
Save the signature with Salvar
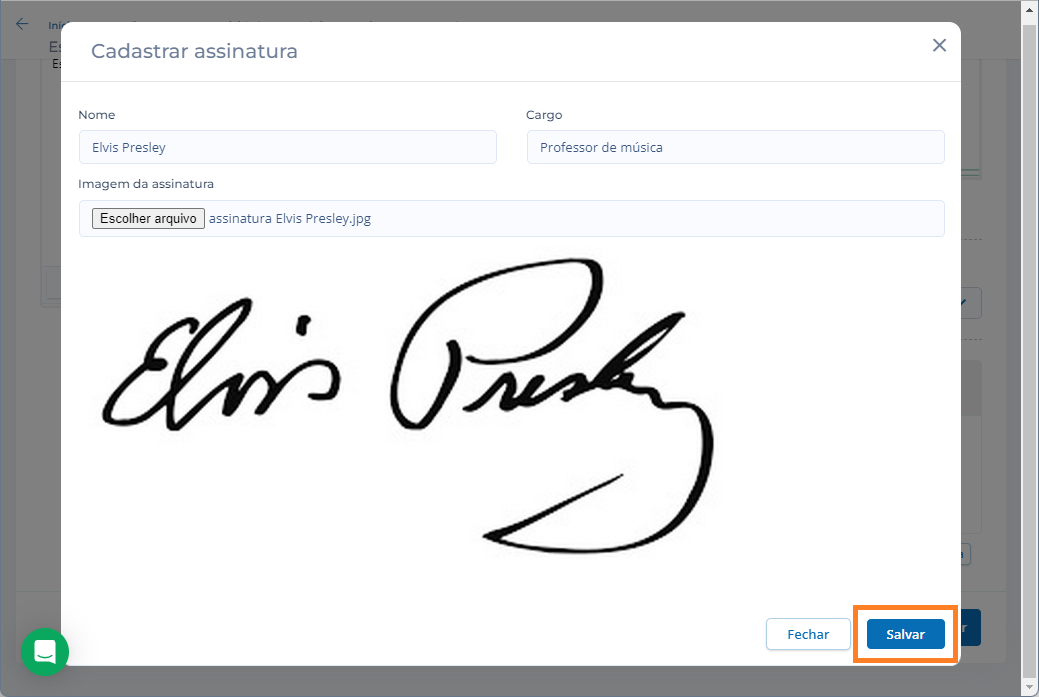[x=905, y=634]
